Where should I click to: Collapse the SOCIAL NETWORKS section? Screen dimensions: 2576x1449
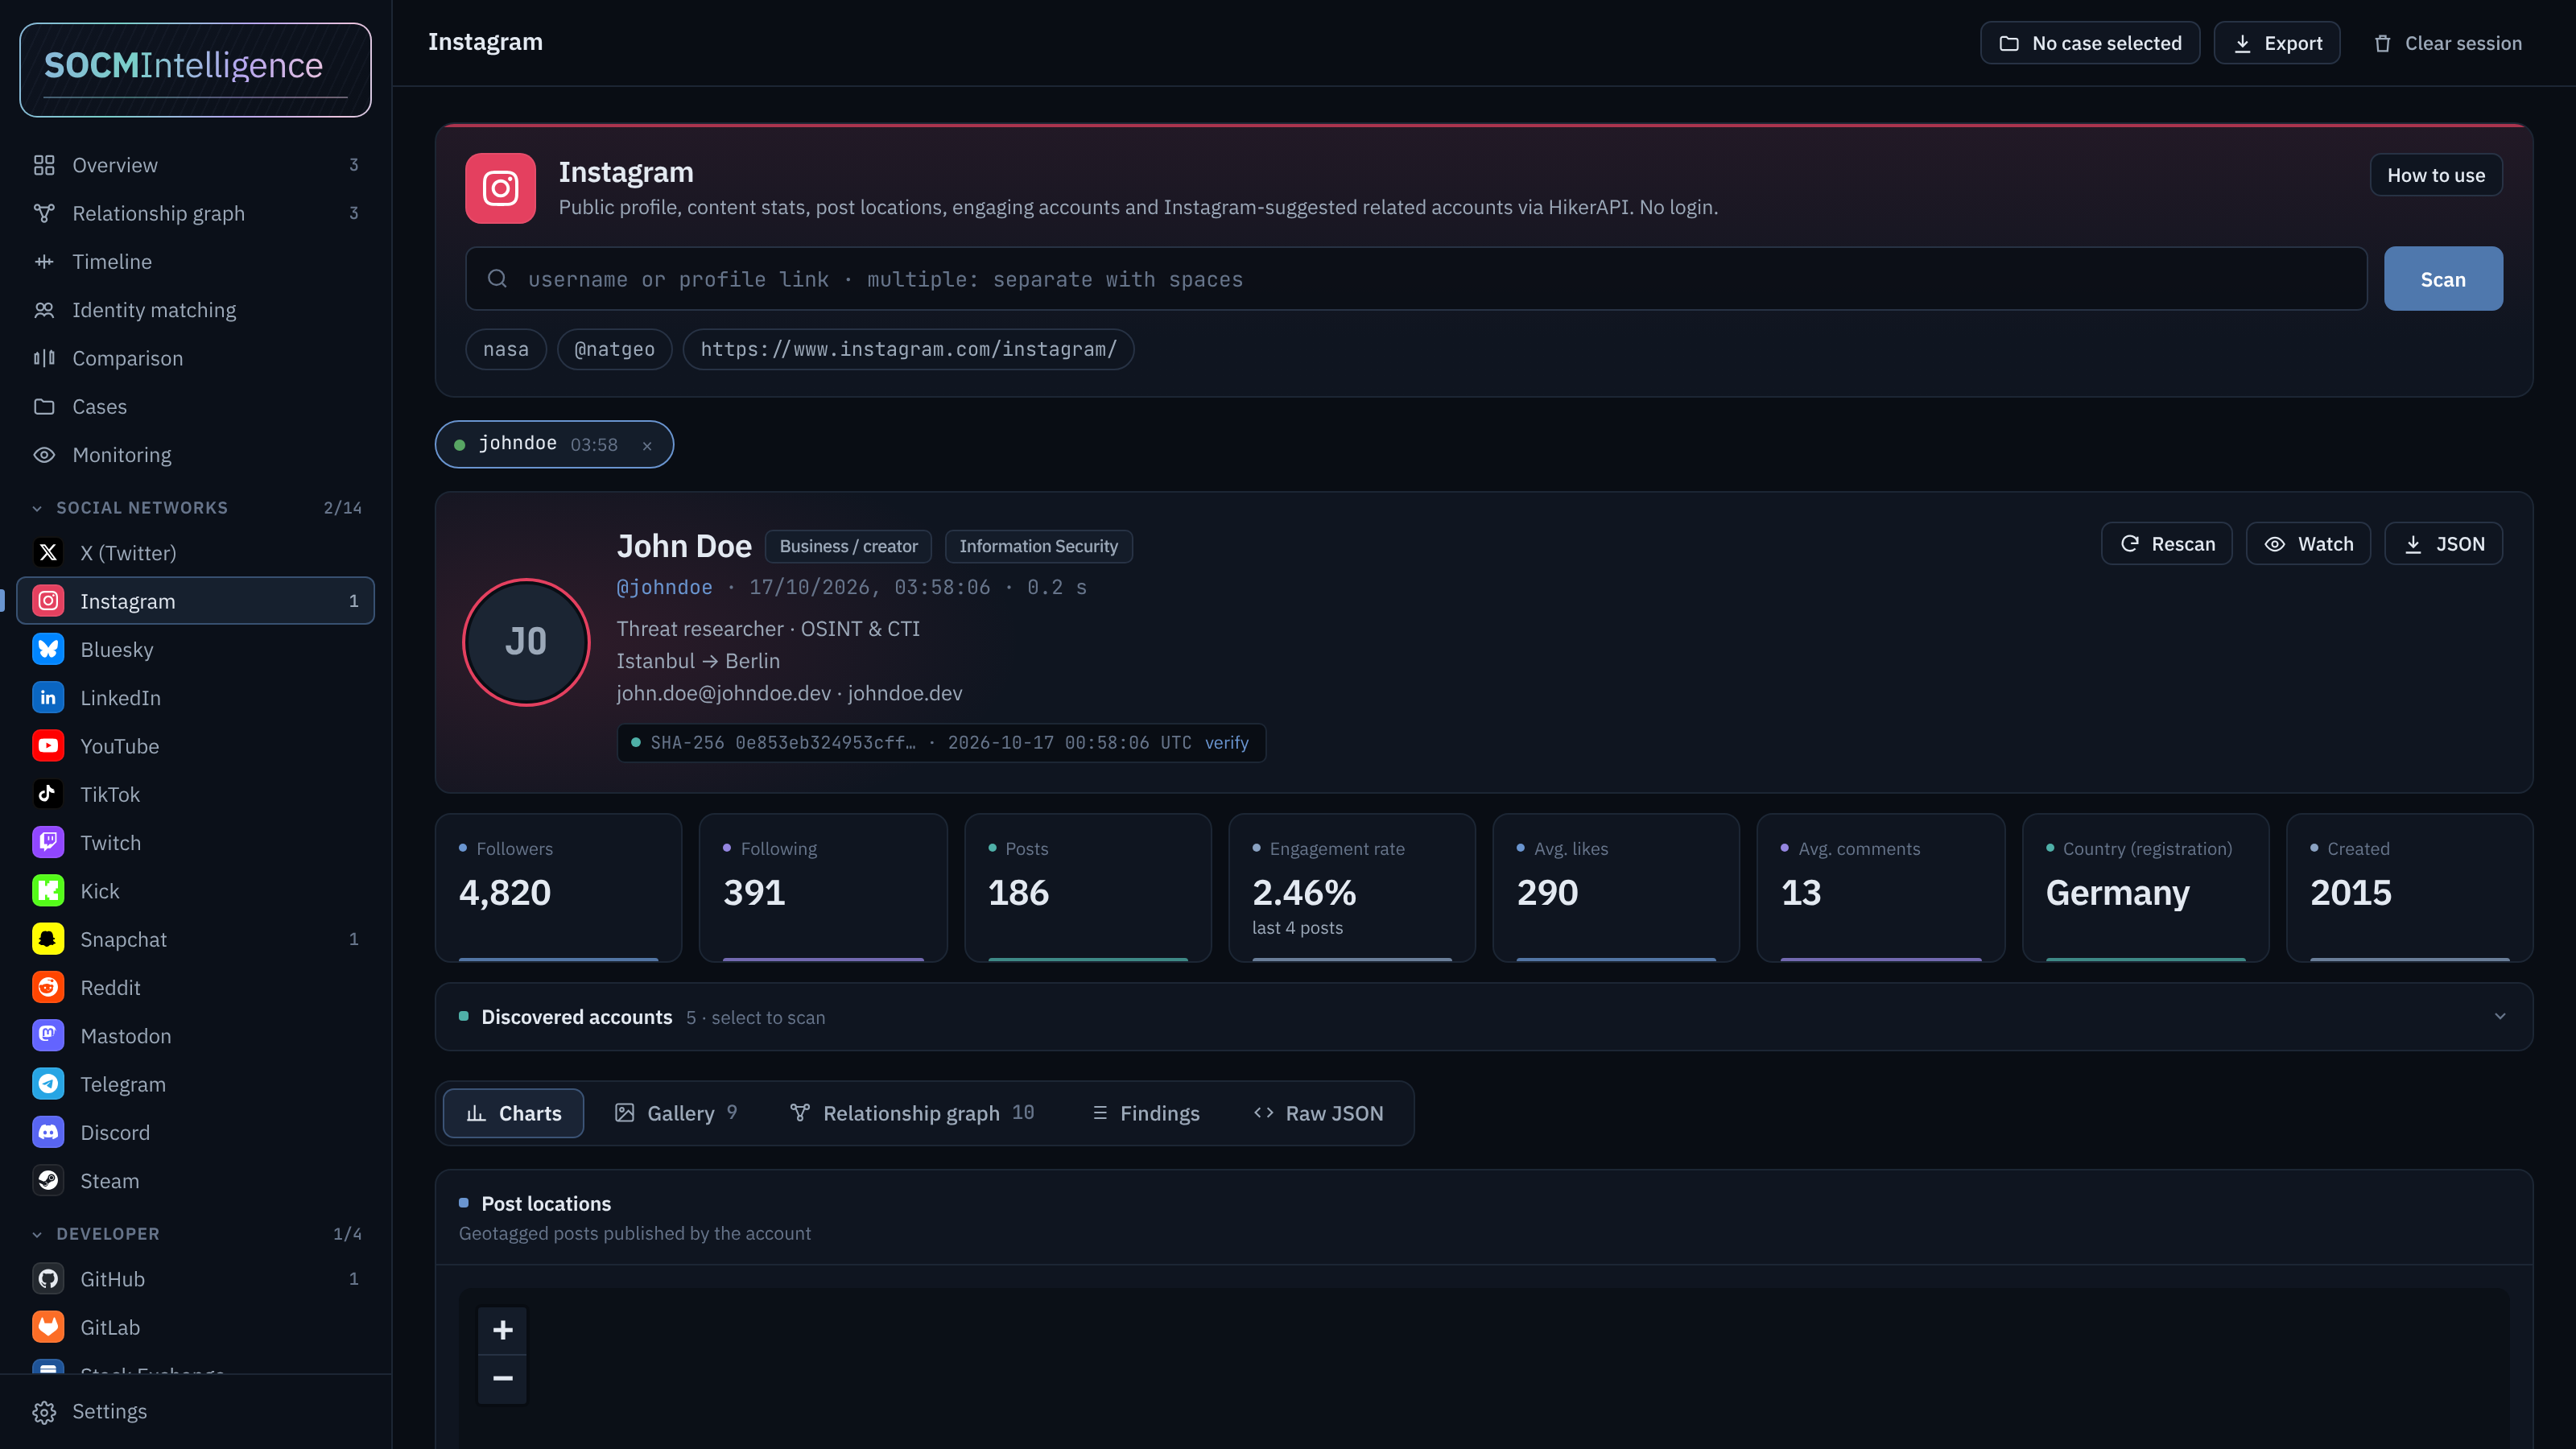point(195,508)
